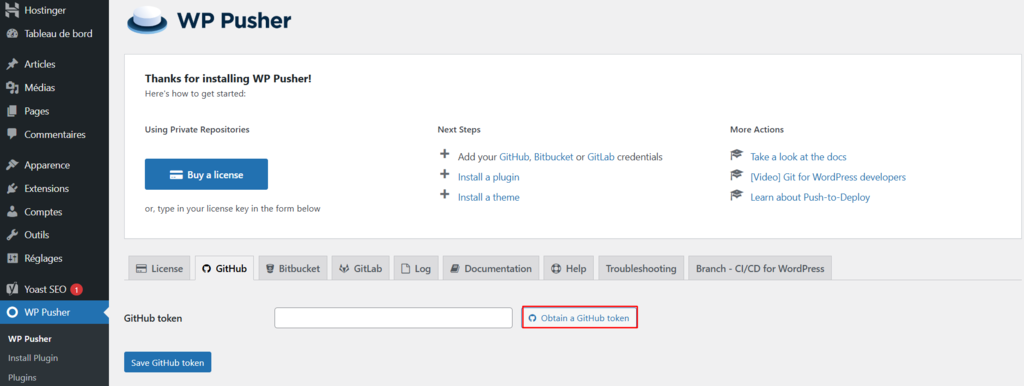The height and width of the screenshot is (386, 1024).
Task: Click the WP Pusher button logo at top
Action: [x=148, y=21]
